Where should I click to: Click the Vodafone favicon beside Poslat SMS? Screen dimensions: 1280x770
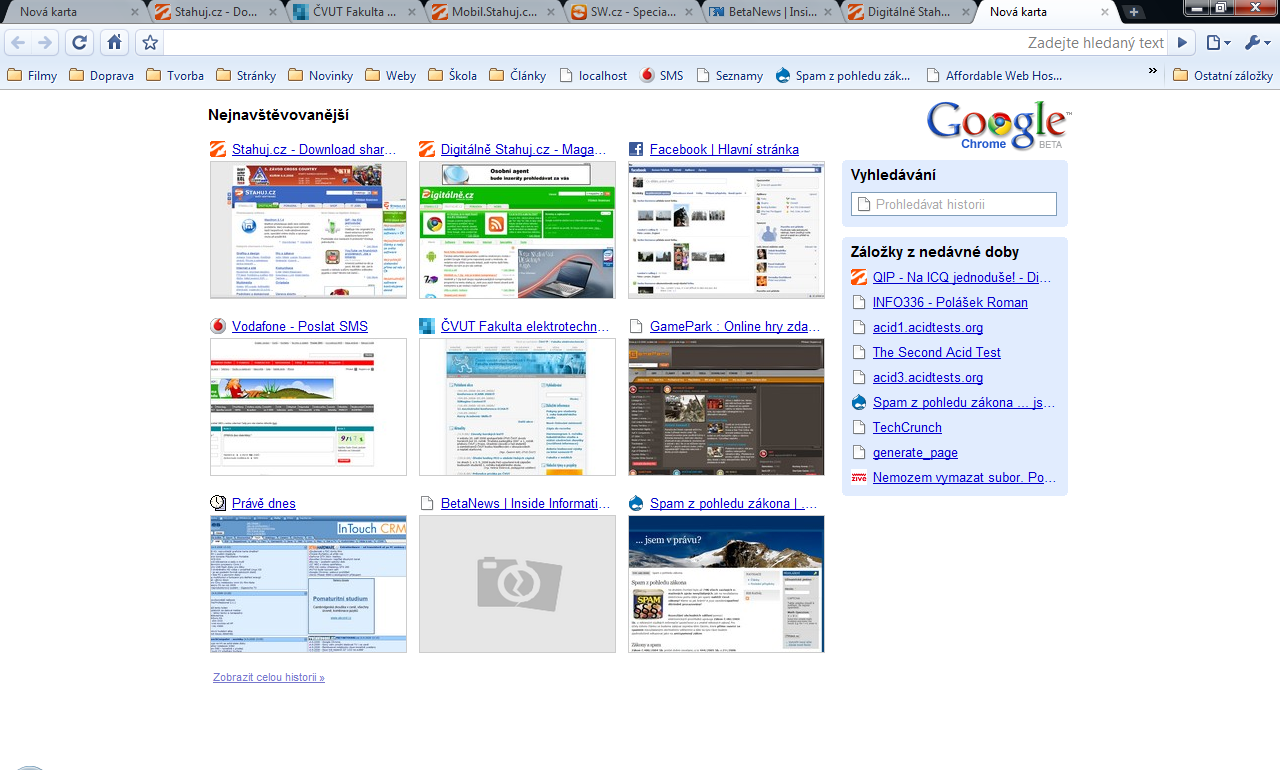click(218, 326)
